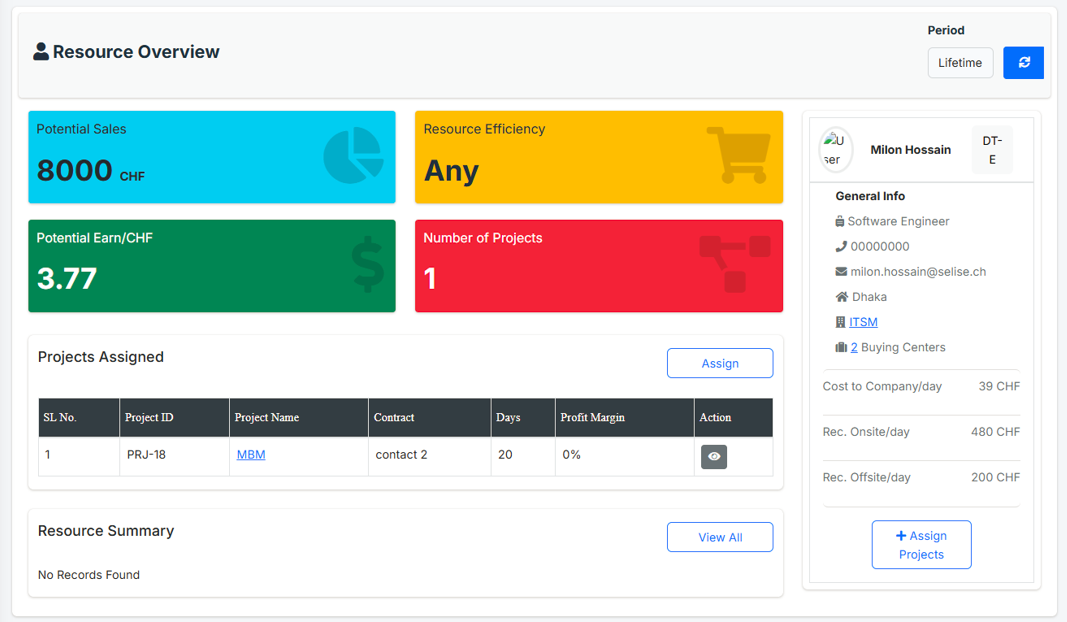Click the eye icon for PRJ-18 row
Screen dimensions: 1067x622
[x=714, y=456]
